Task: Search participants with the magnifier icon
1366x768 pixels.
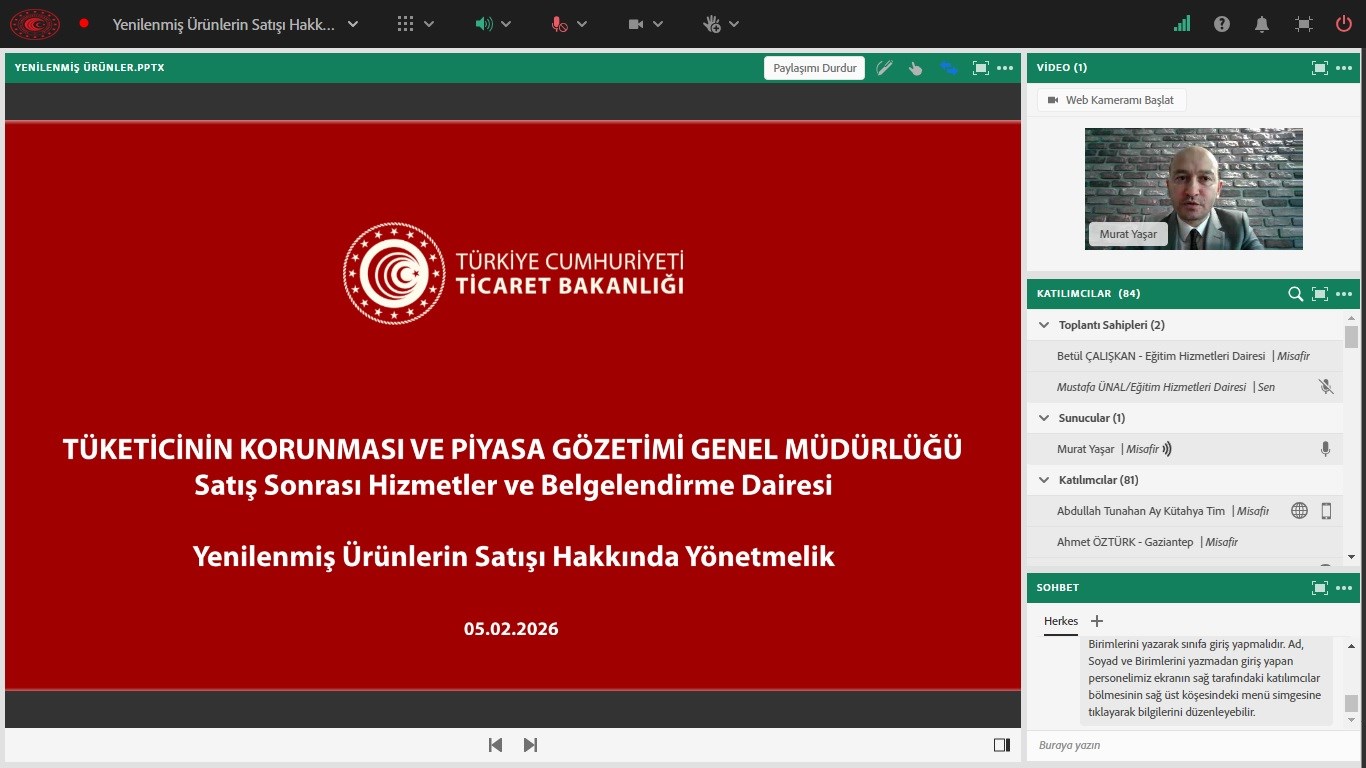Action: [x=1295, y=294]
